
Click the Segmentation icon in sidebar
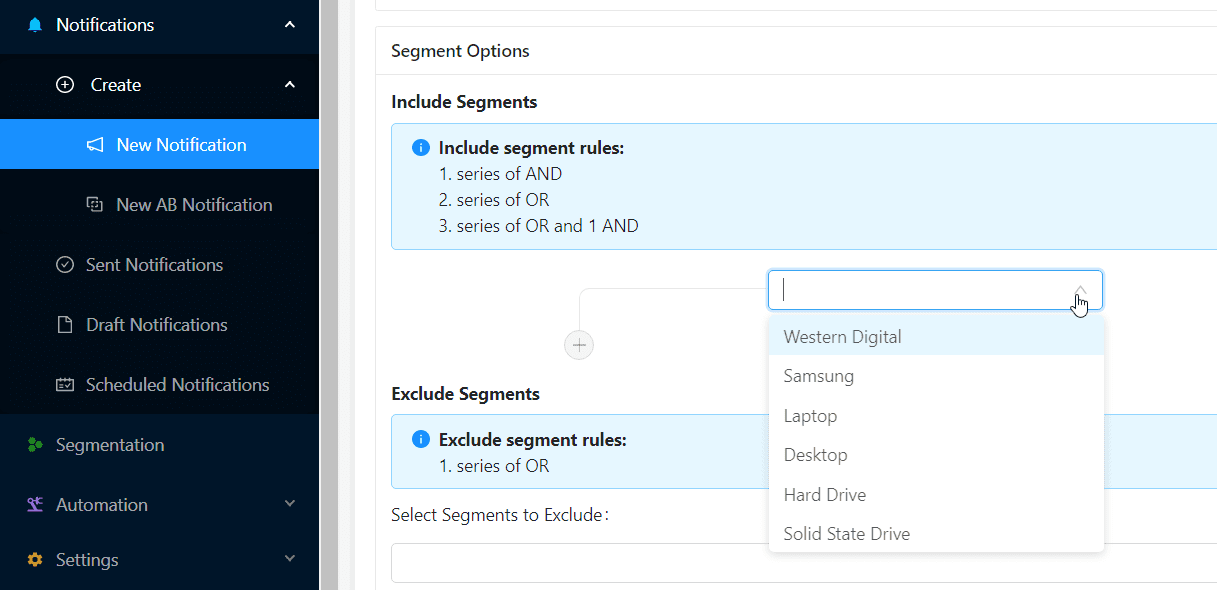tap(35, 445)
